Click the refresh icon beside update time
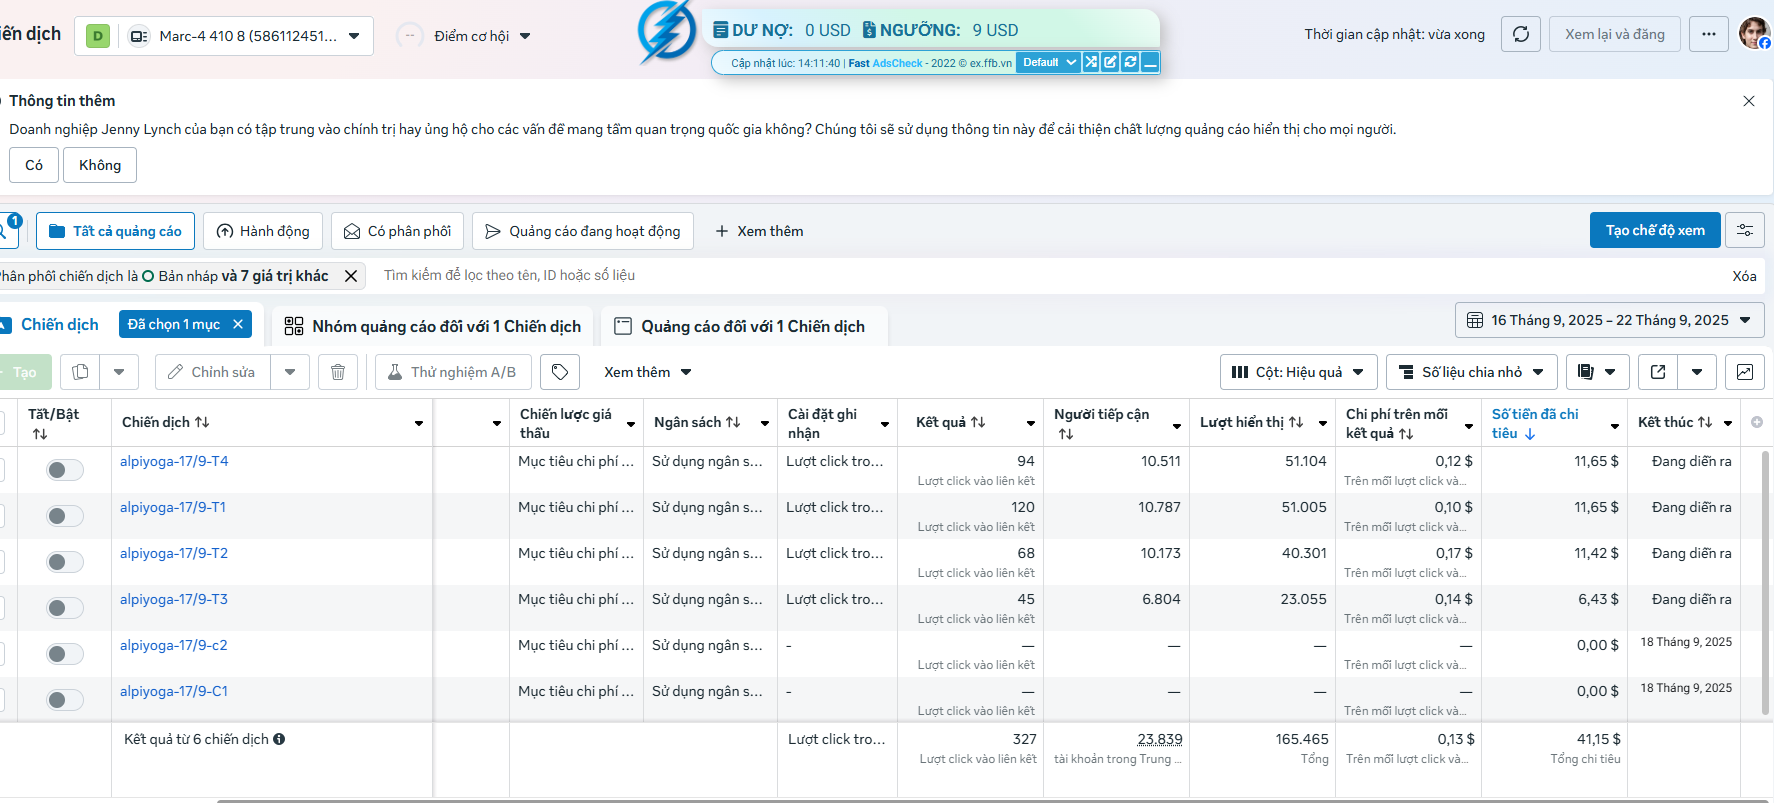This screenshot has height=803, width=1774. click(1521, 34)
